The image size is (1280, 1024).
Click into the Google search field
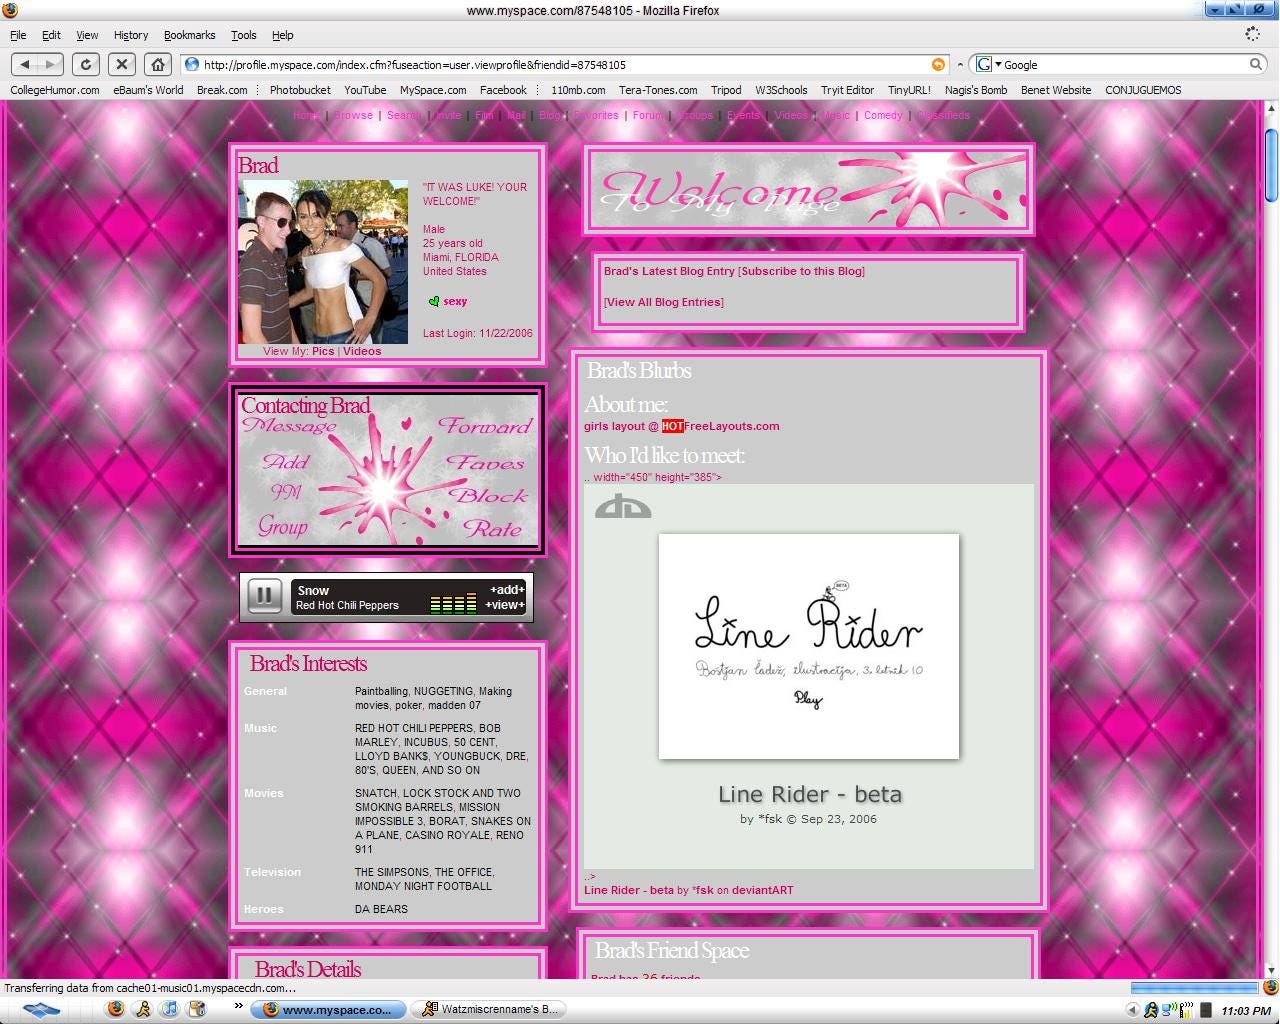[x=1124, y=64]
